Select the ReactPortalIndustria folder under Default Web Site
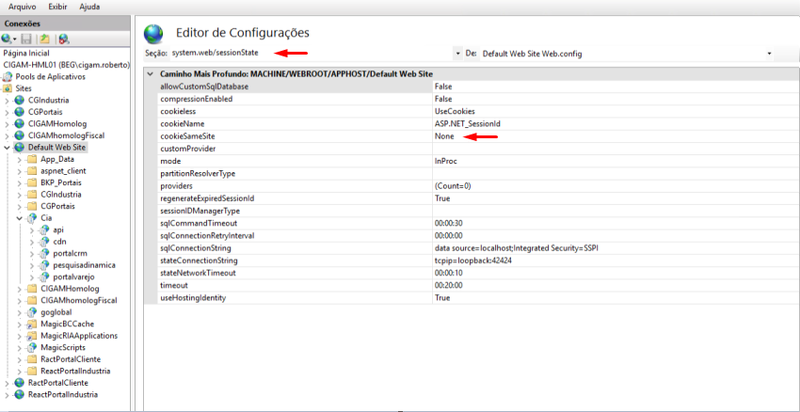The width and height of the screenshot is (800, 412). coord(75,371)
